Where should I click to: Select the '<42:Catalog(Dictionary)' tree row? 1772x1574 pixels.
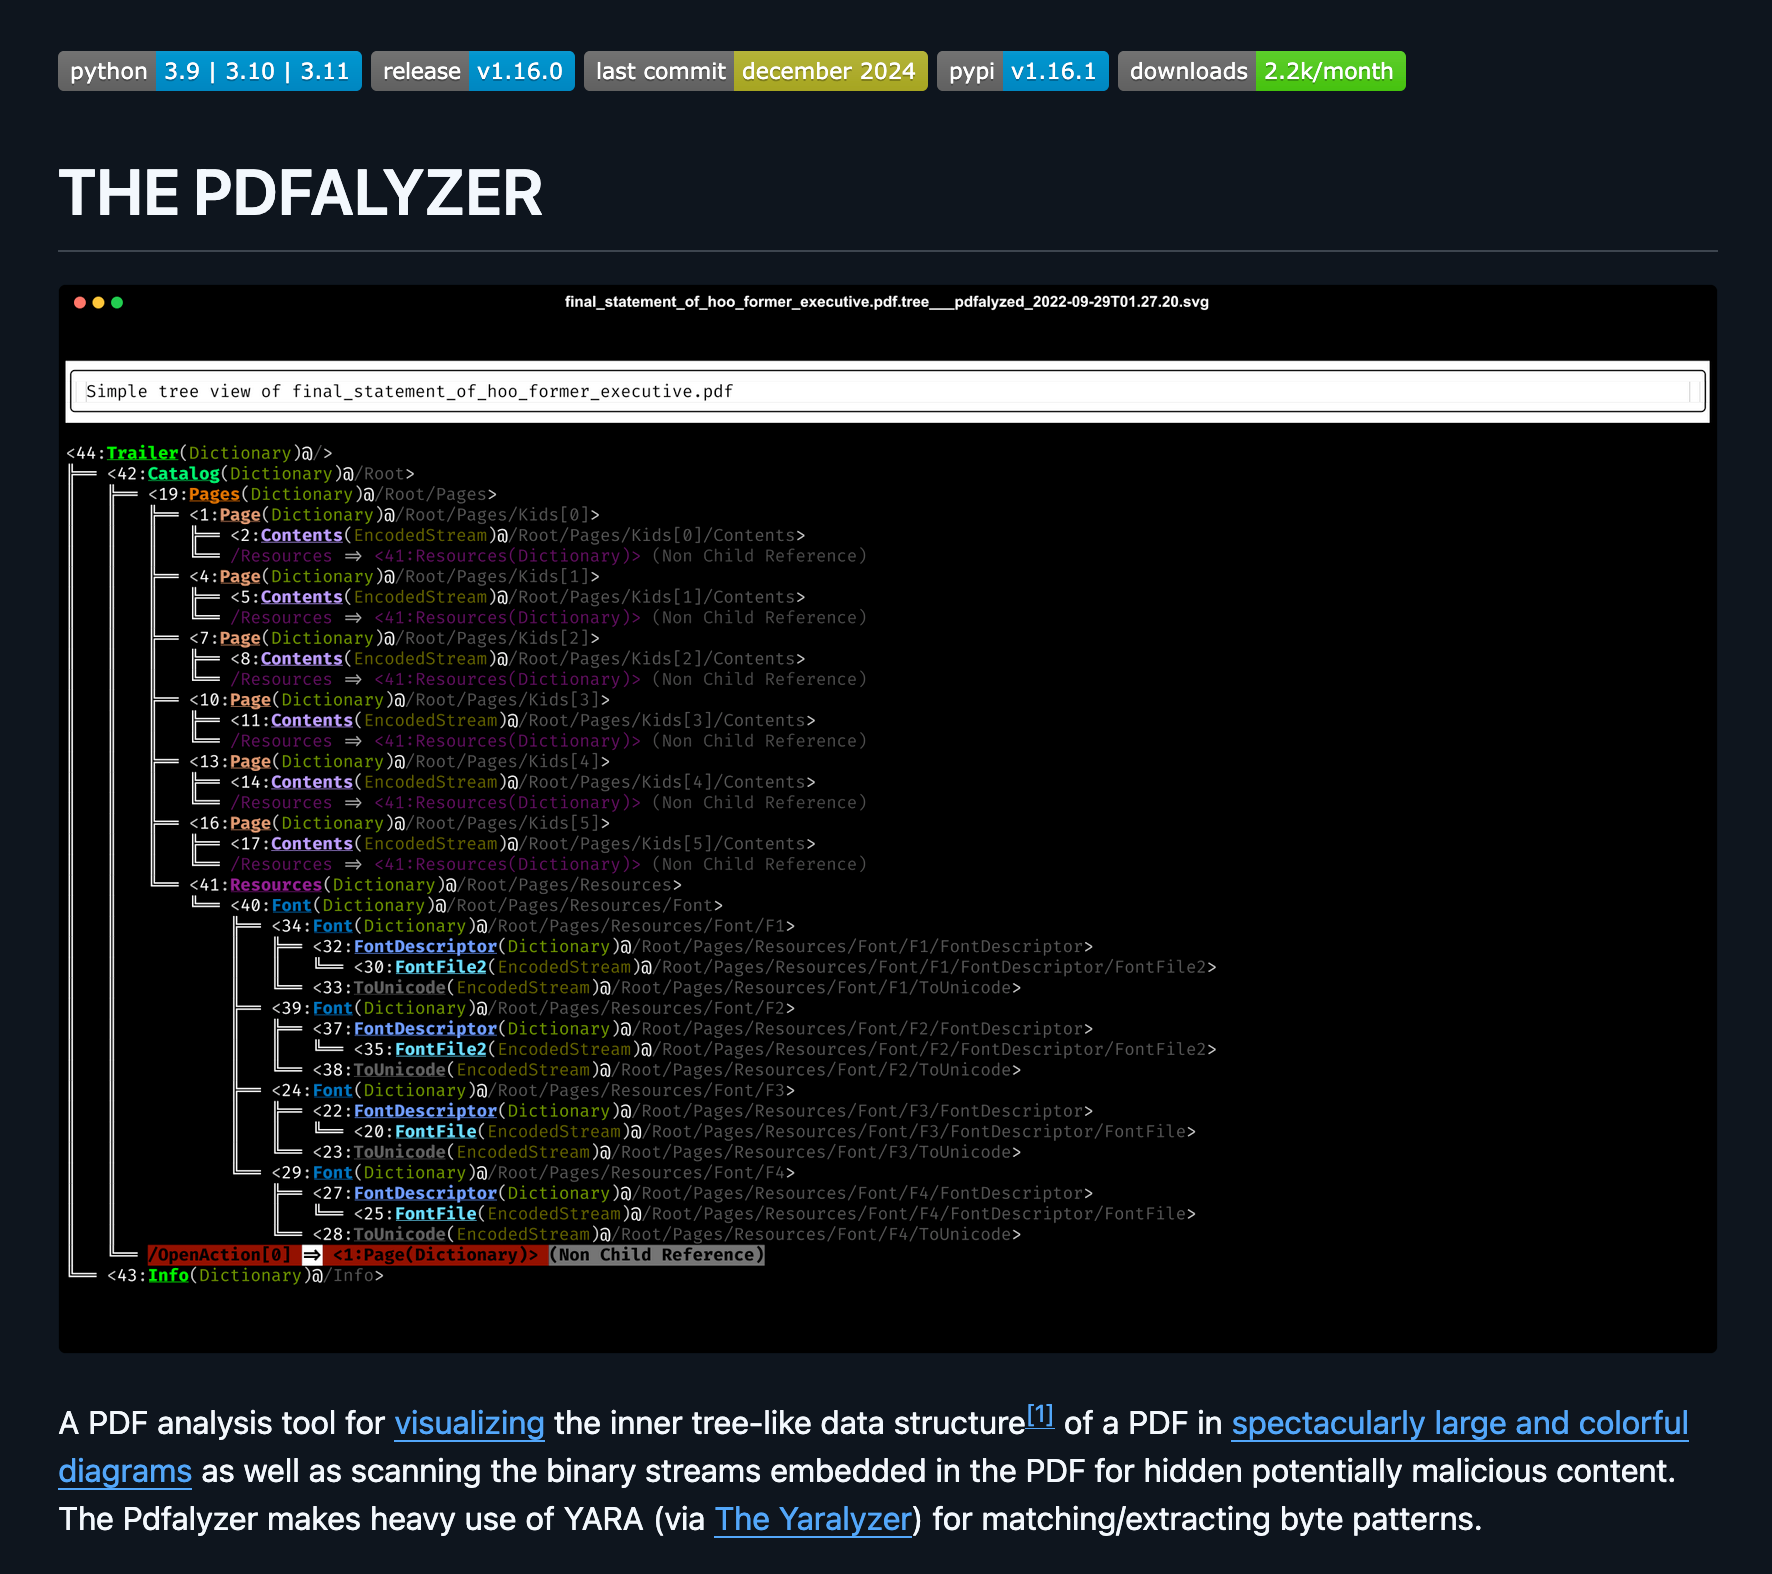point(261,474)
